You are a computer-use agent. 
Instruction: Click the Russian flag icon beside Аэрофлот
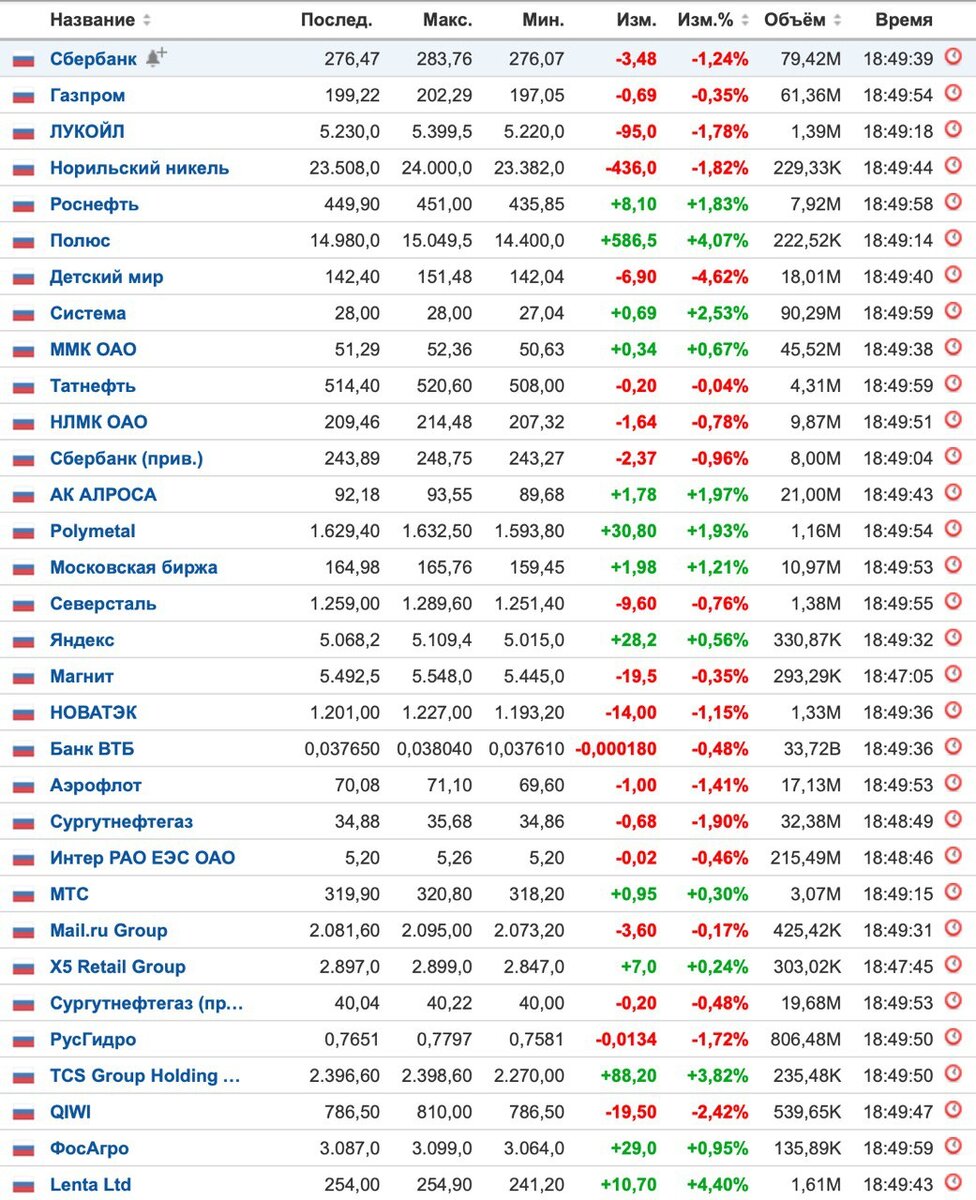coord(23,786)
